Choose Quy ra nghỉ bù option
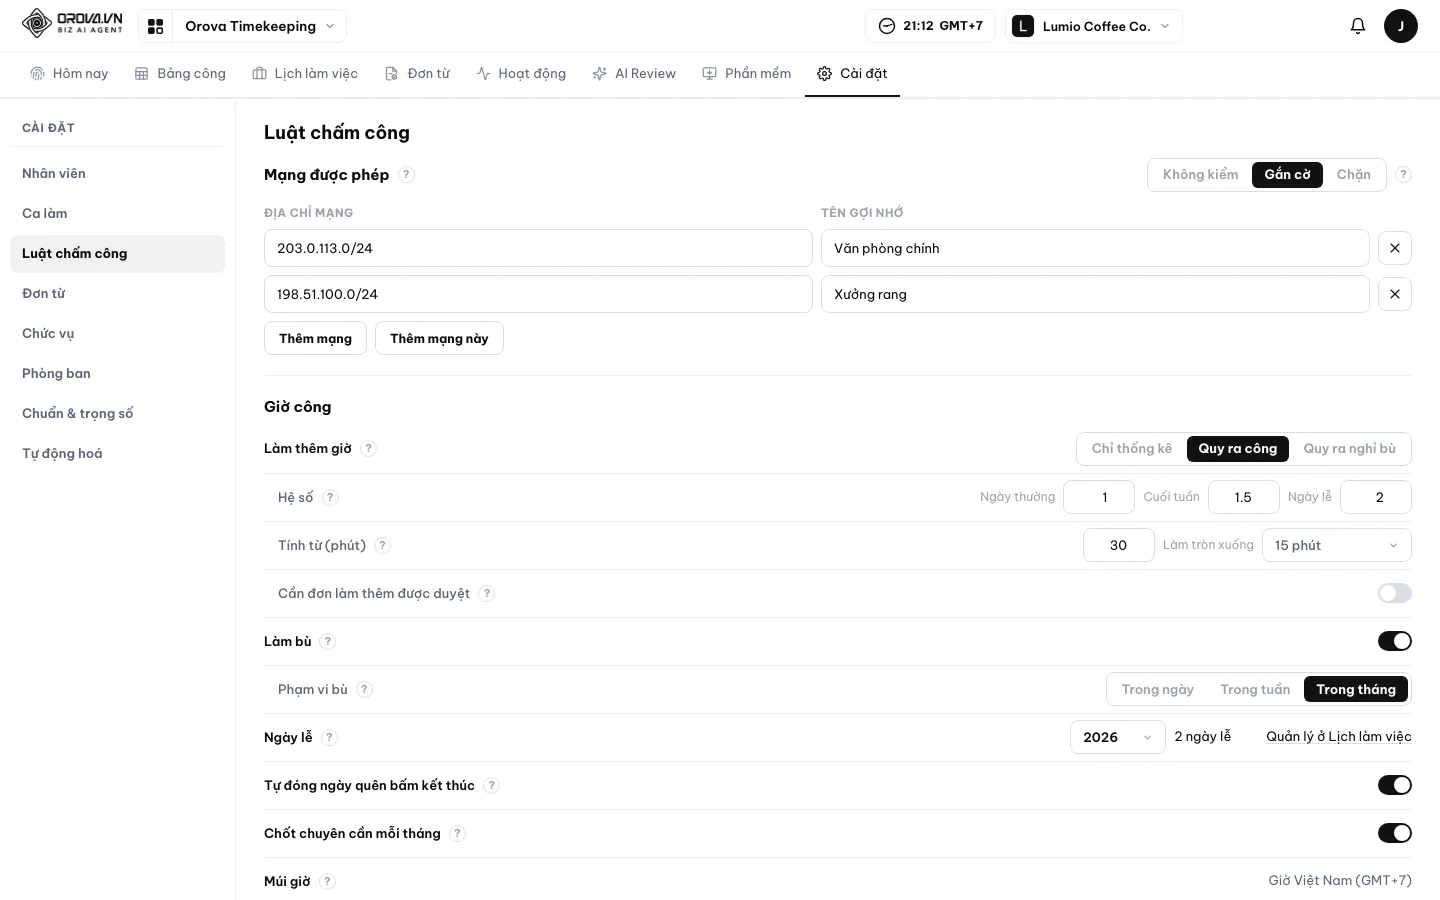The width and height of the screenshot is (1440, 900). [x=1349, y=448]
